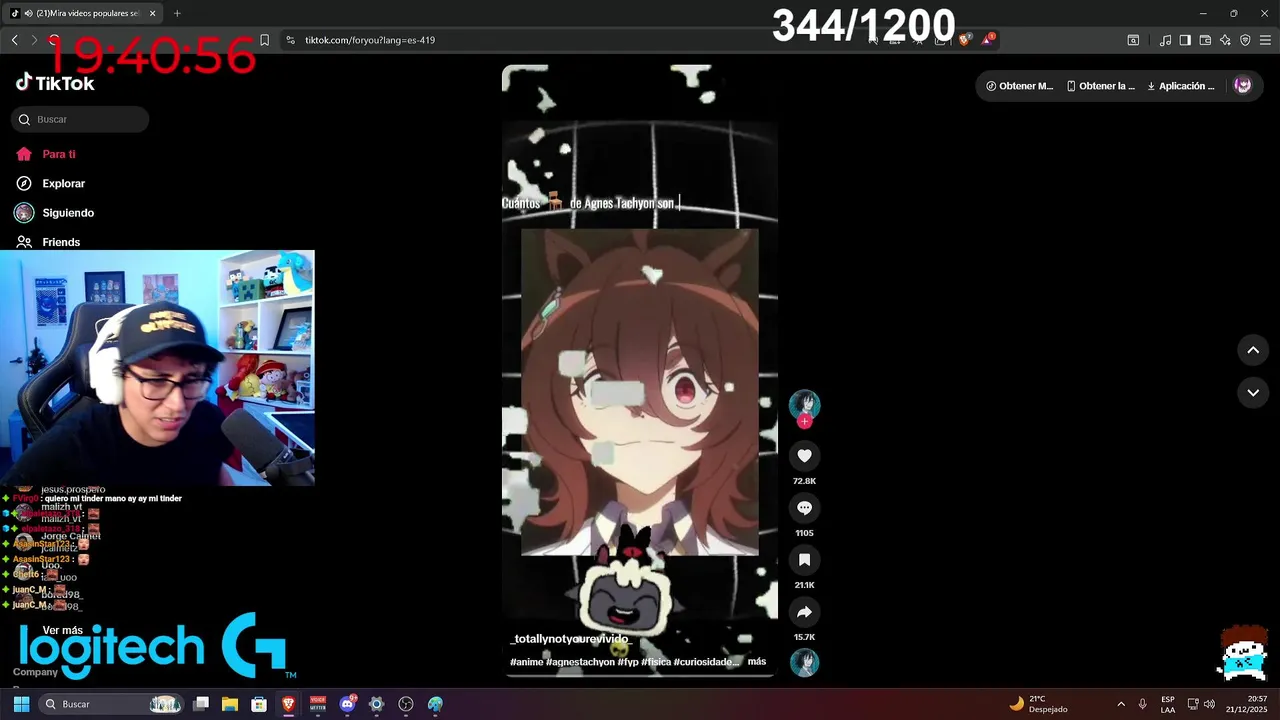This screenshot has height=720, width=1280.
Task: Open the Brave media playlist music-note icon
Action: coord(1165,40)
